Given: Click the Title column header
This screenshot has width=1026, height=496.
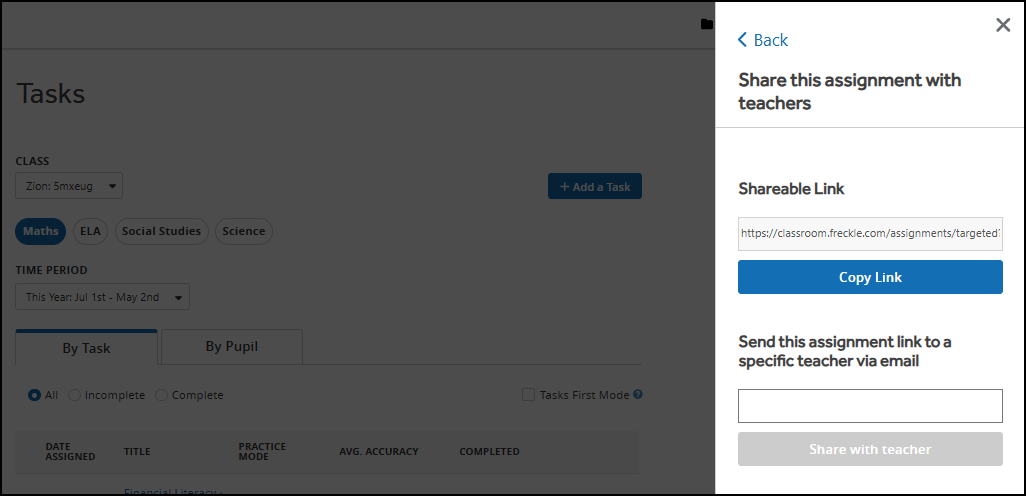Looking at the screenshot, I should (x=137, y=452).
